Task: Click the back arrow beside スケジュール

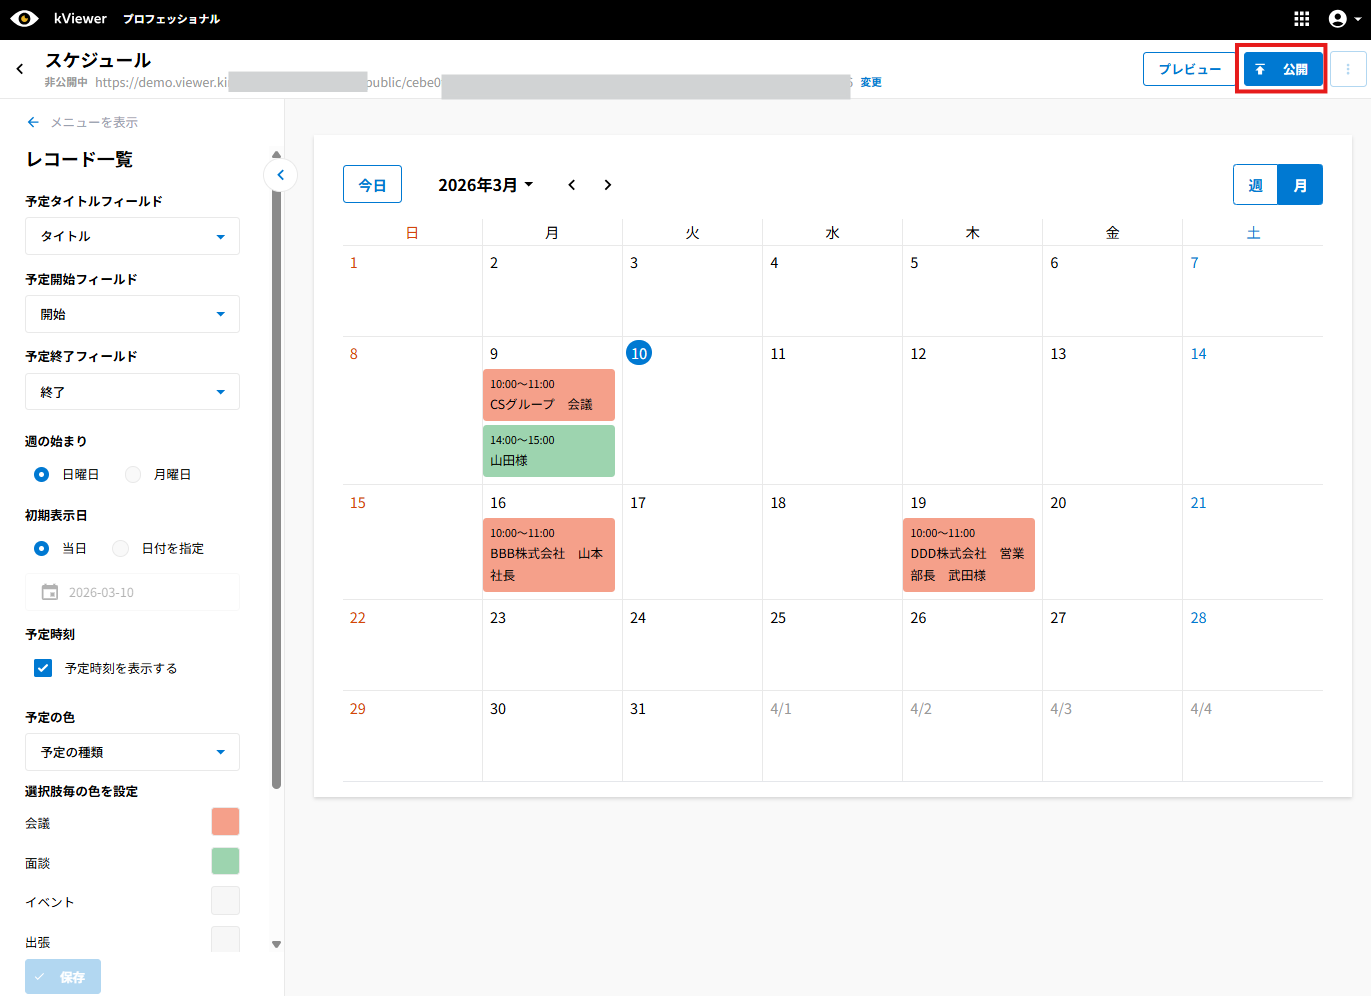Action: pyautogui.click(x=20, y=69)
